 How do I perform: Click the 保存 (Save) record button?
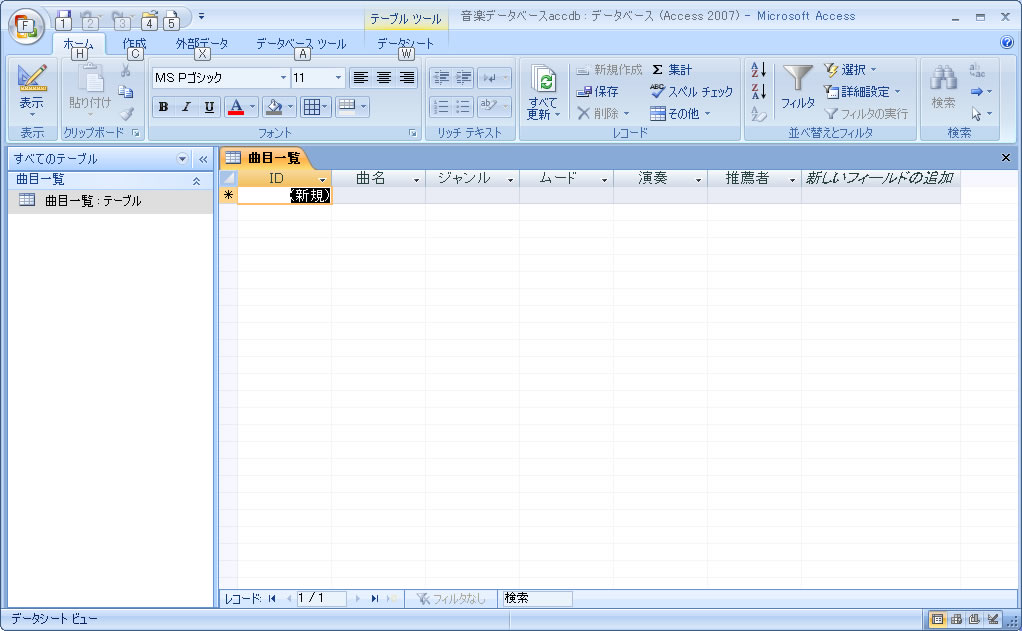point(598,92)
